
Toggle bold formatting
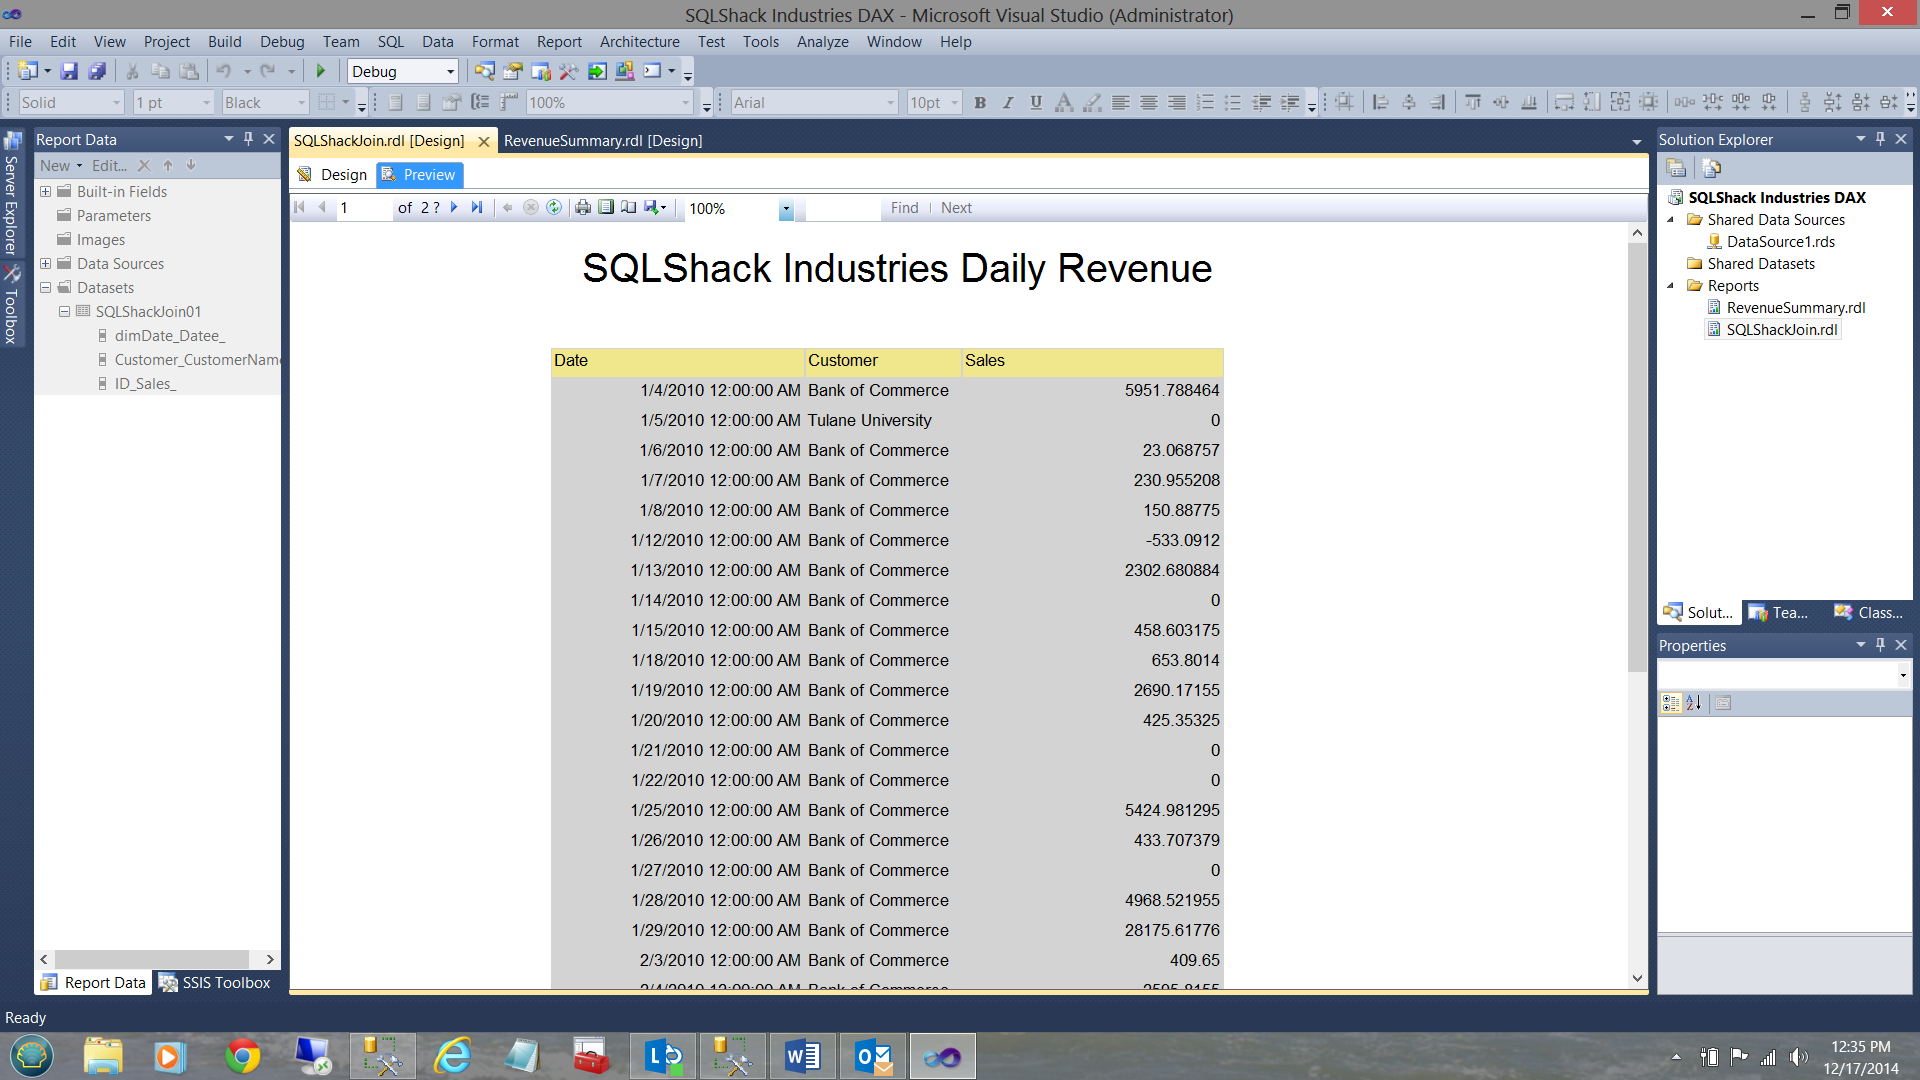coord(980,103)
